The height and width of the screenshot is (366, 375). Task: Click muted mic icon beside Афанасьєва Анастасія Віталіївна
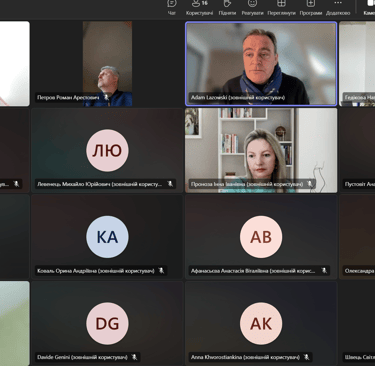[x=324, y=270]
